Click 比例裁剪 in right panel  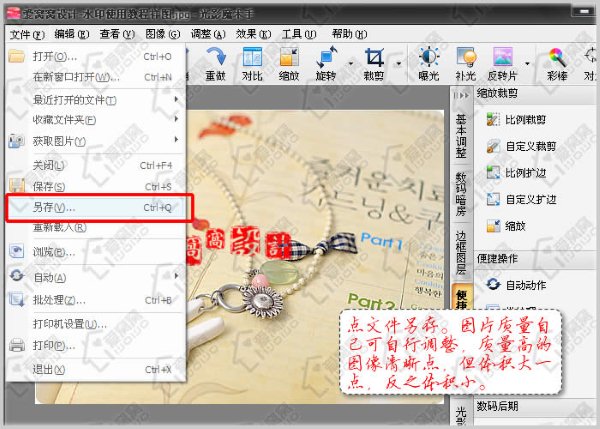(516, 120)
